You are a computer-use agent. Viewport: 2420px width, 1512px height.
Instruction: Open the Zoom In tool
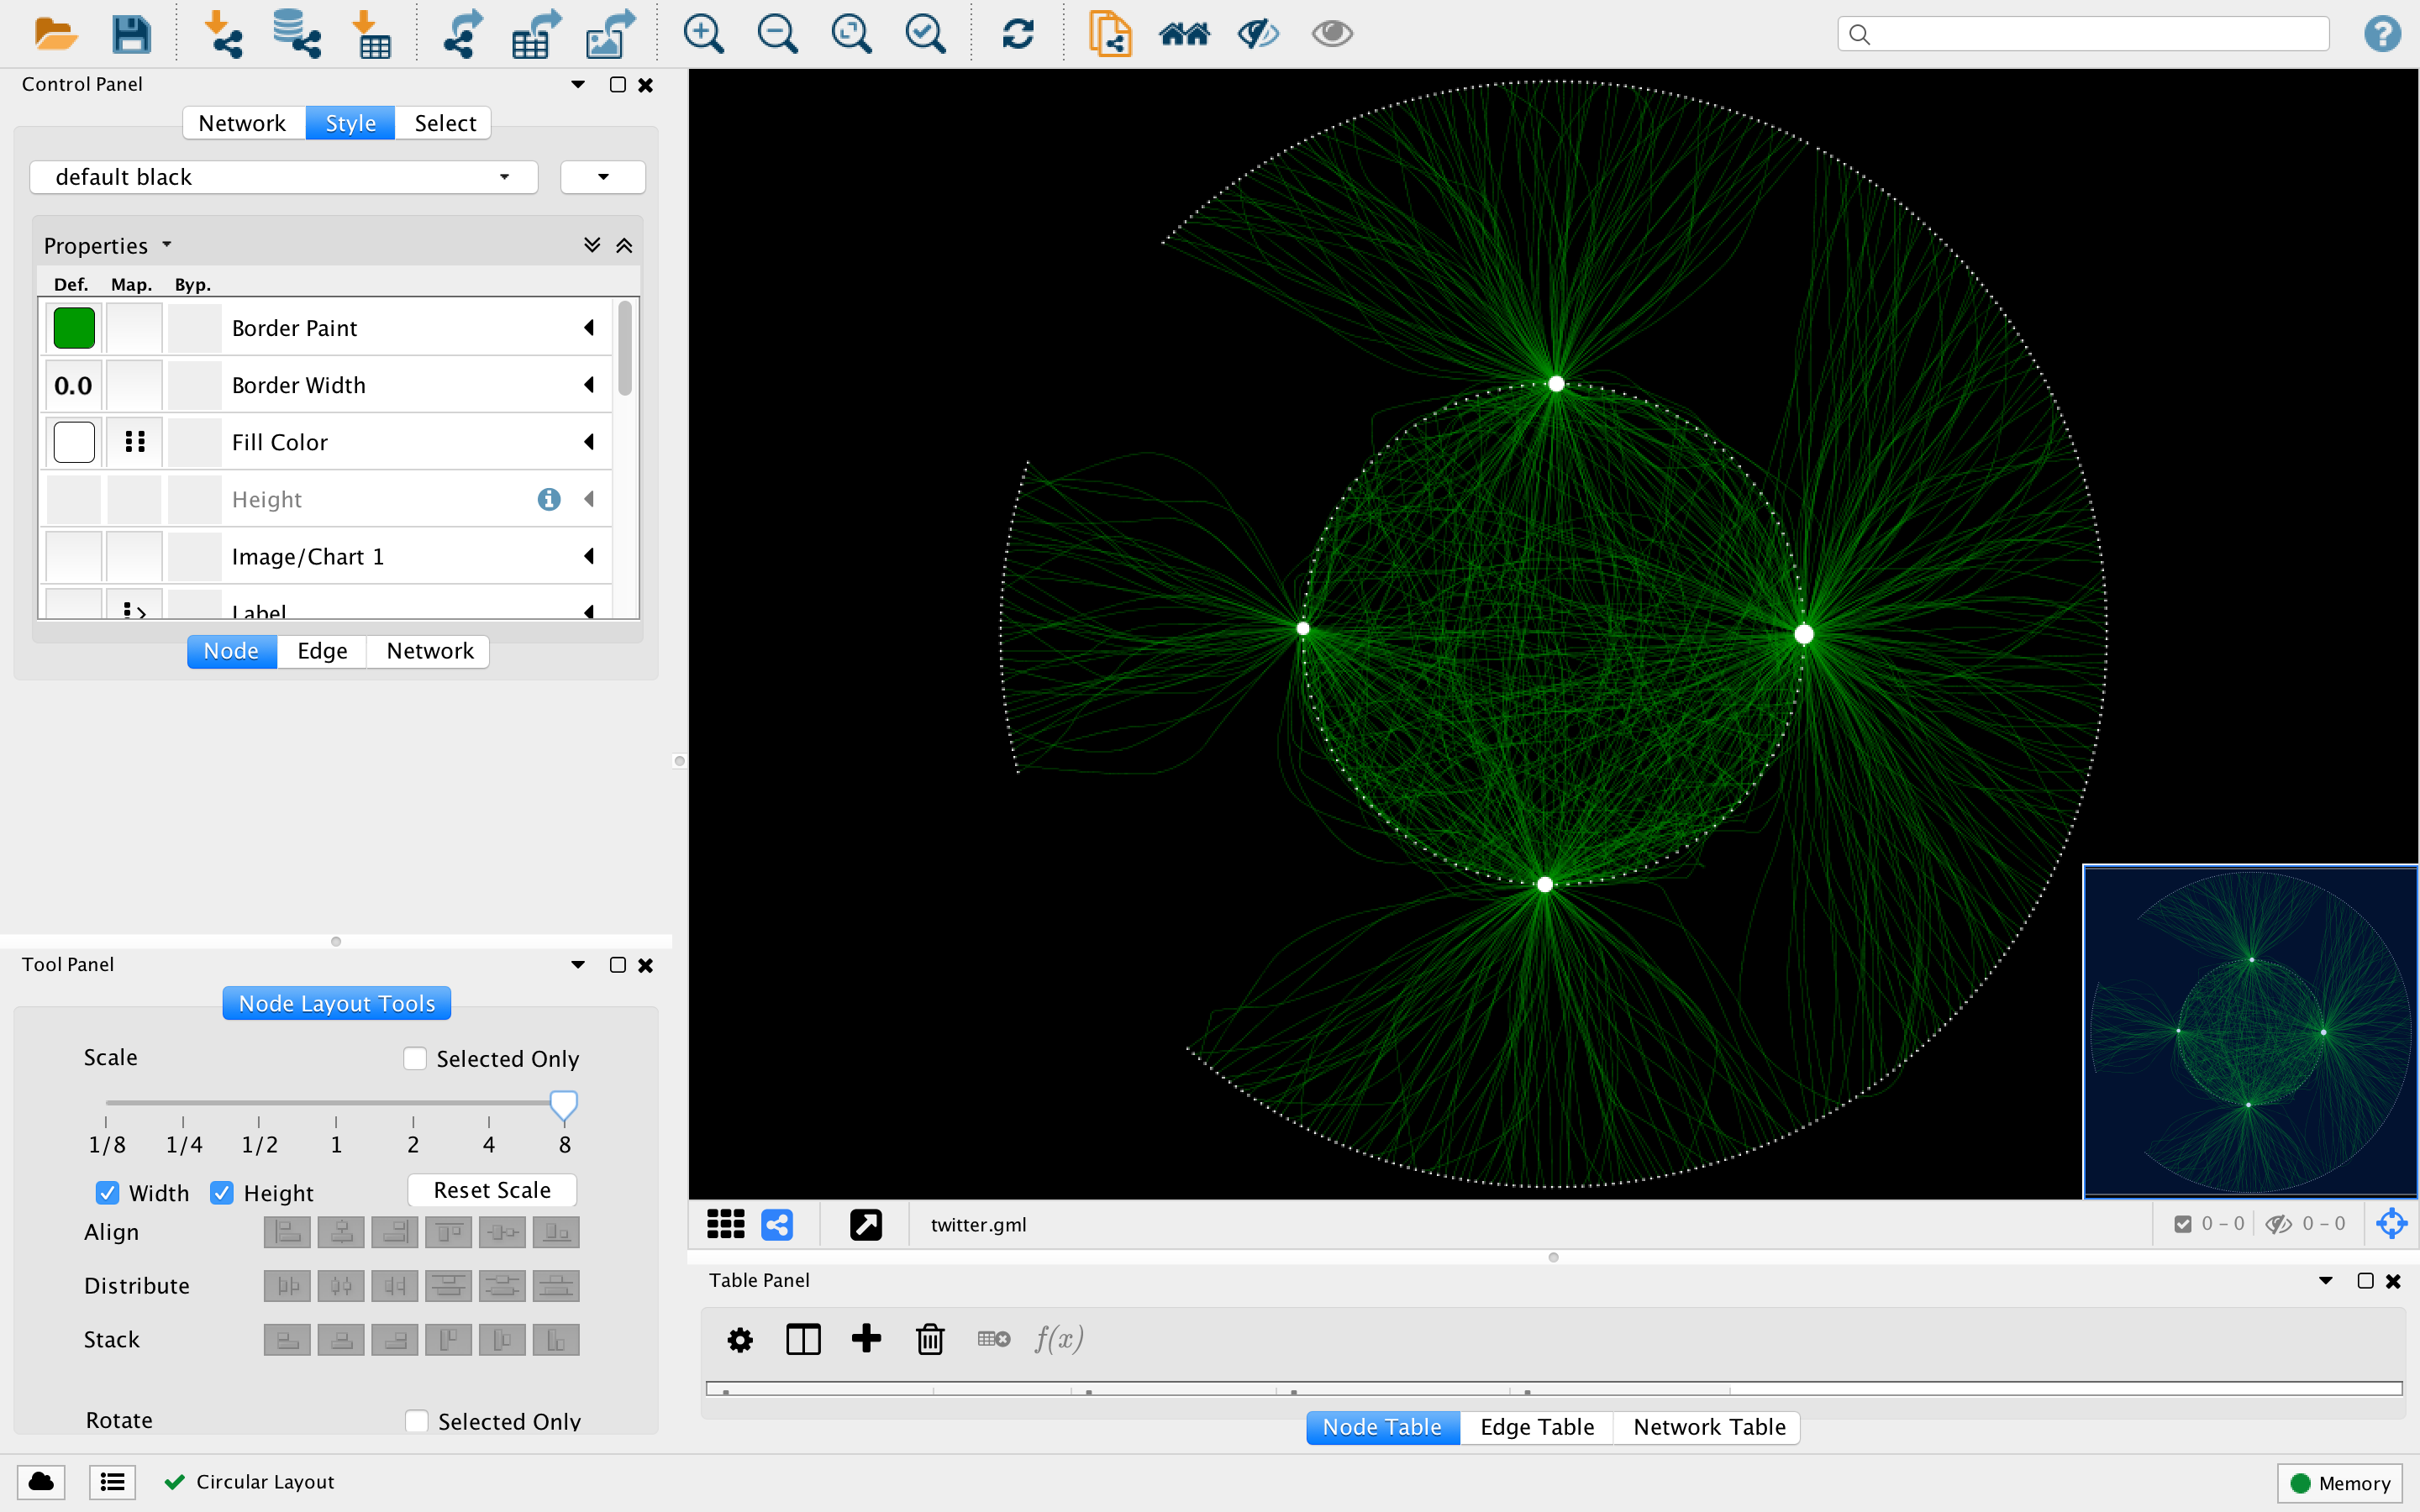(703, 33)
